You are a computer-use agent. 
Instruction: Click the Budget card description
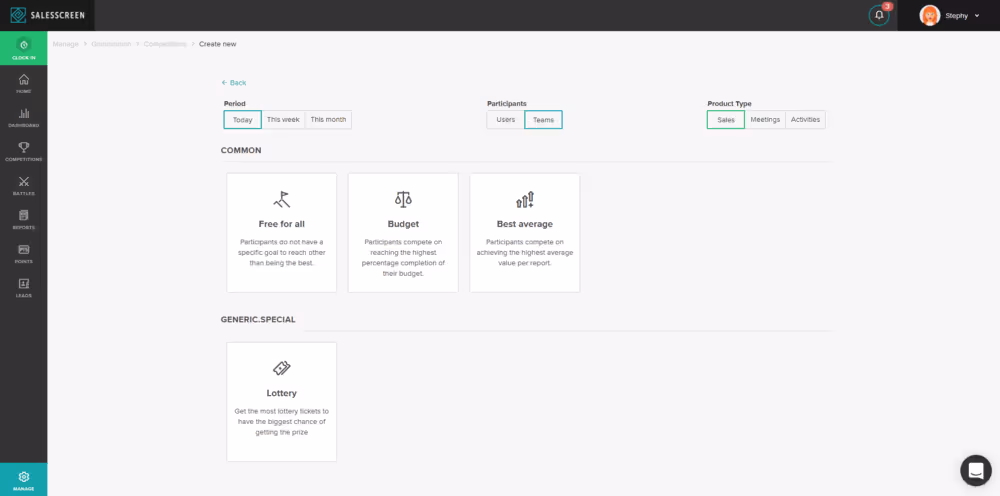click(403, 258)
